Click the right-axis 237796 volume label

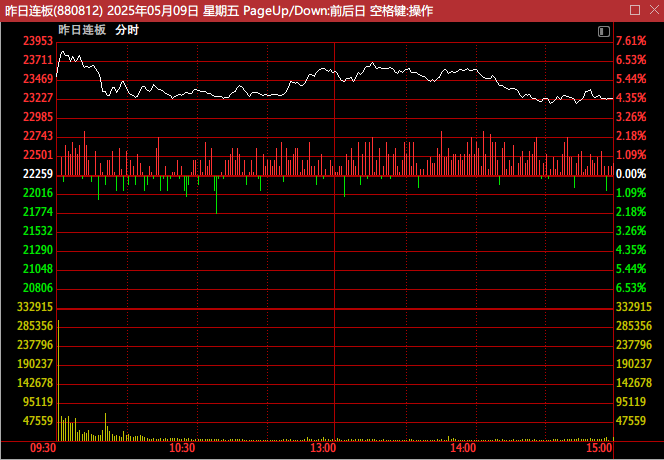click(634, 345)
